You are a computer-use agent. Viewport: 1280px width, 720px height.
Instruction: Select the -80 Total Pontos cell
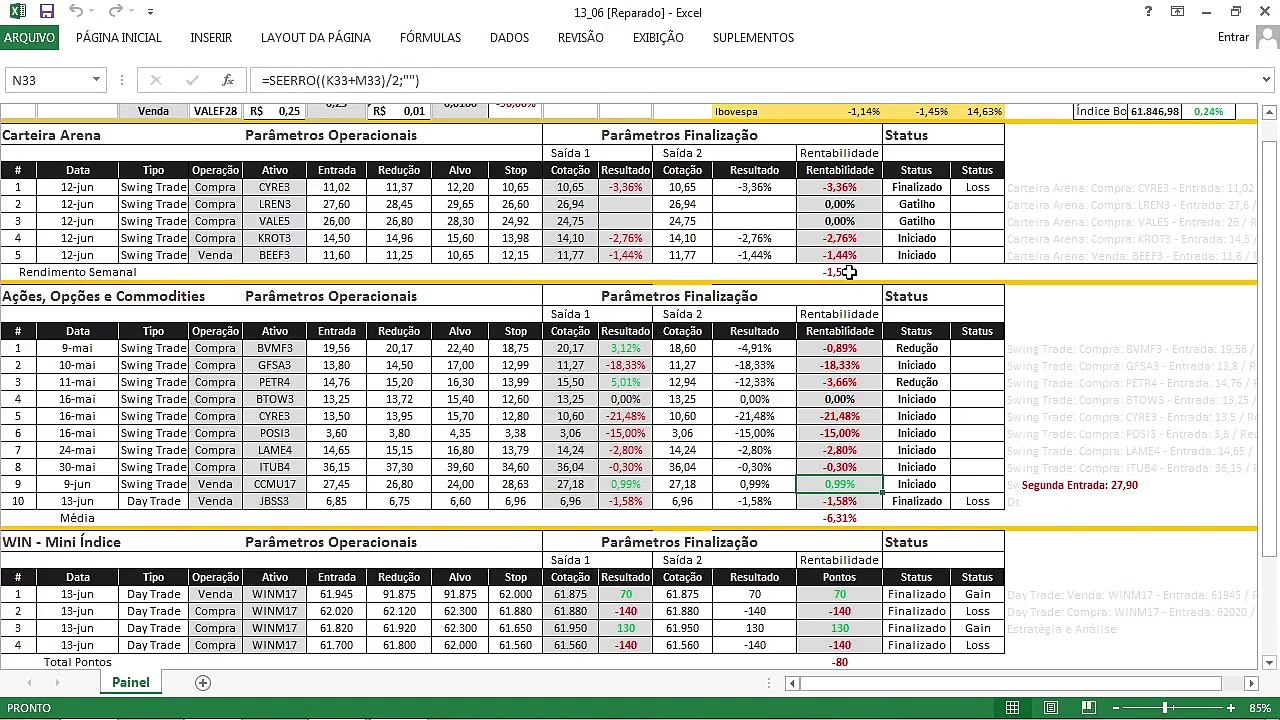tap(839, 662)
